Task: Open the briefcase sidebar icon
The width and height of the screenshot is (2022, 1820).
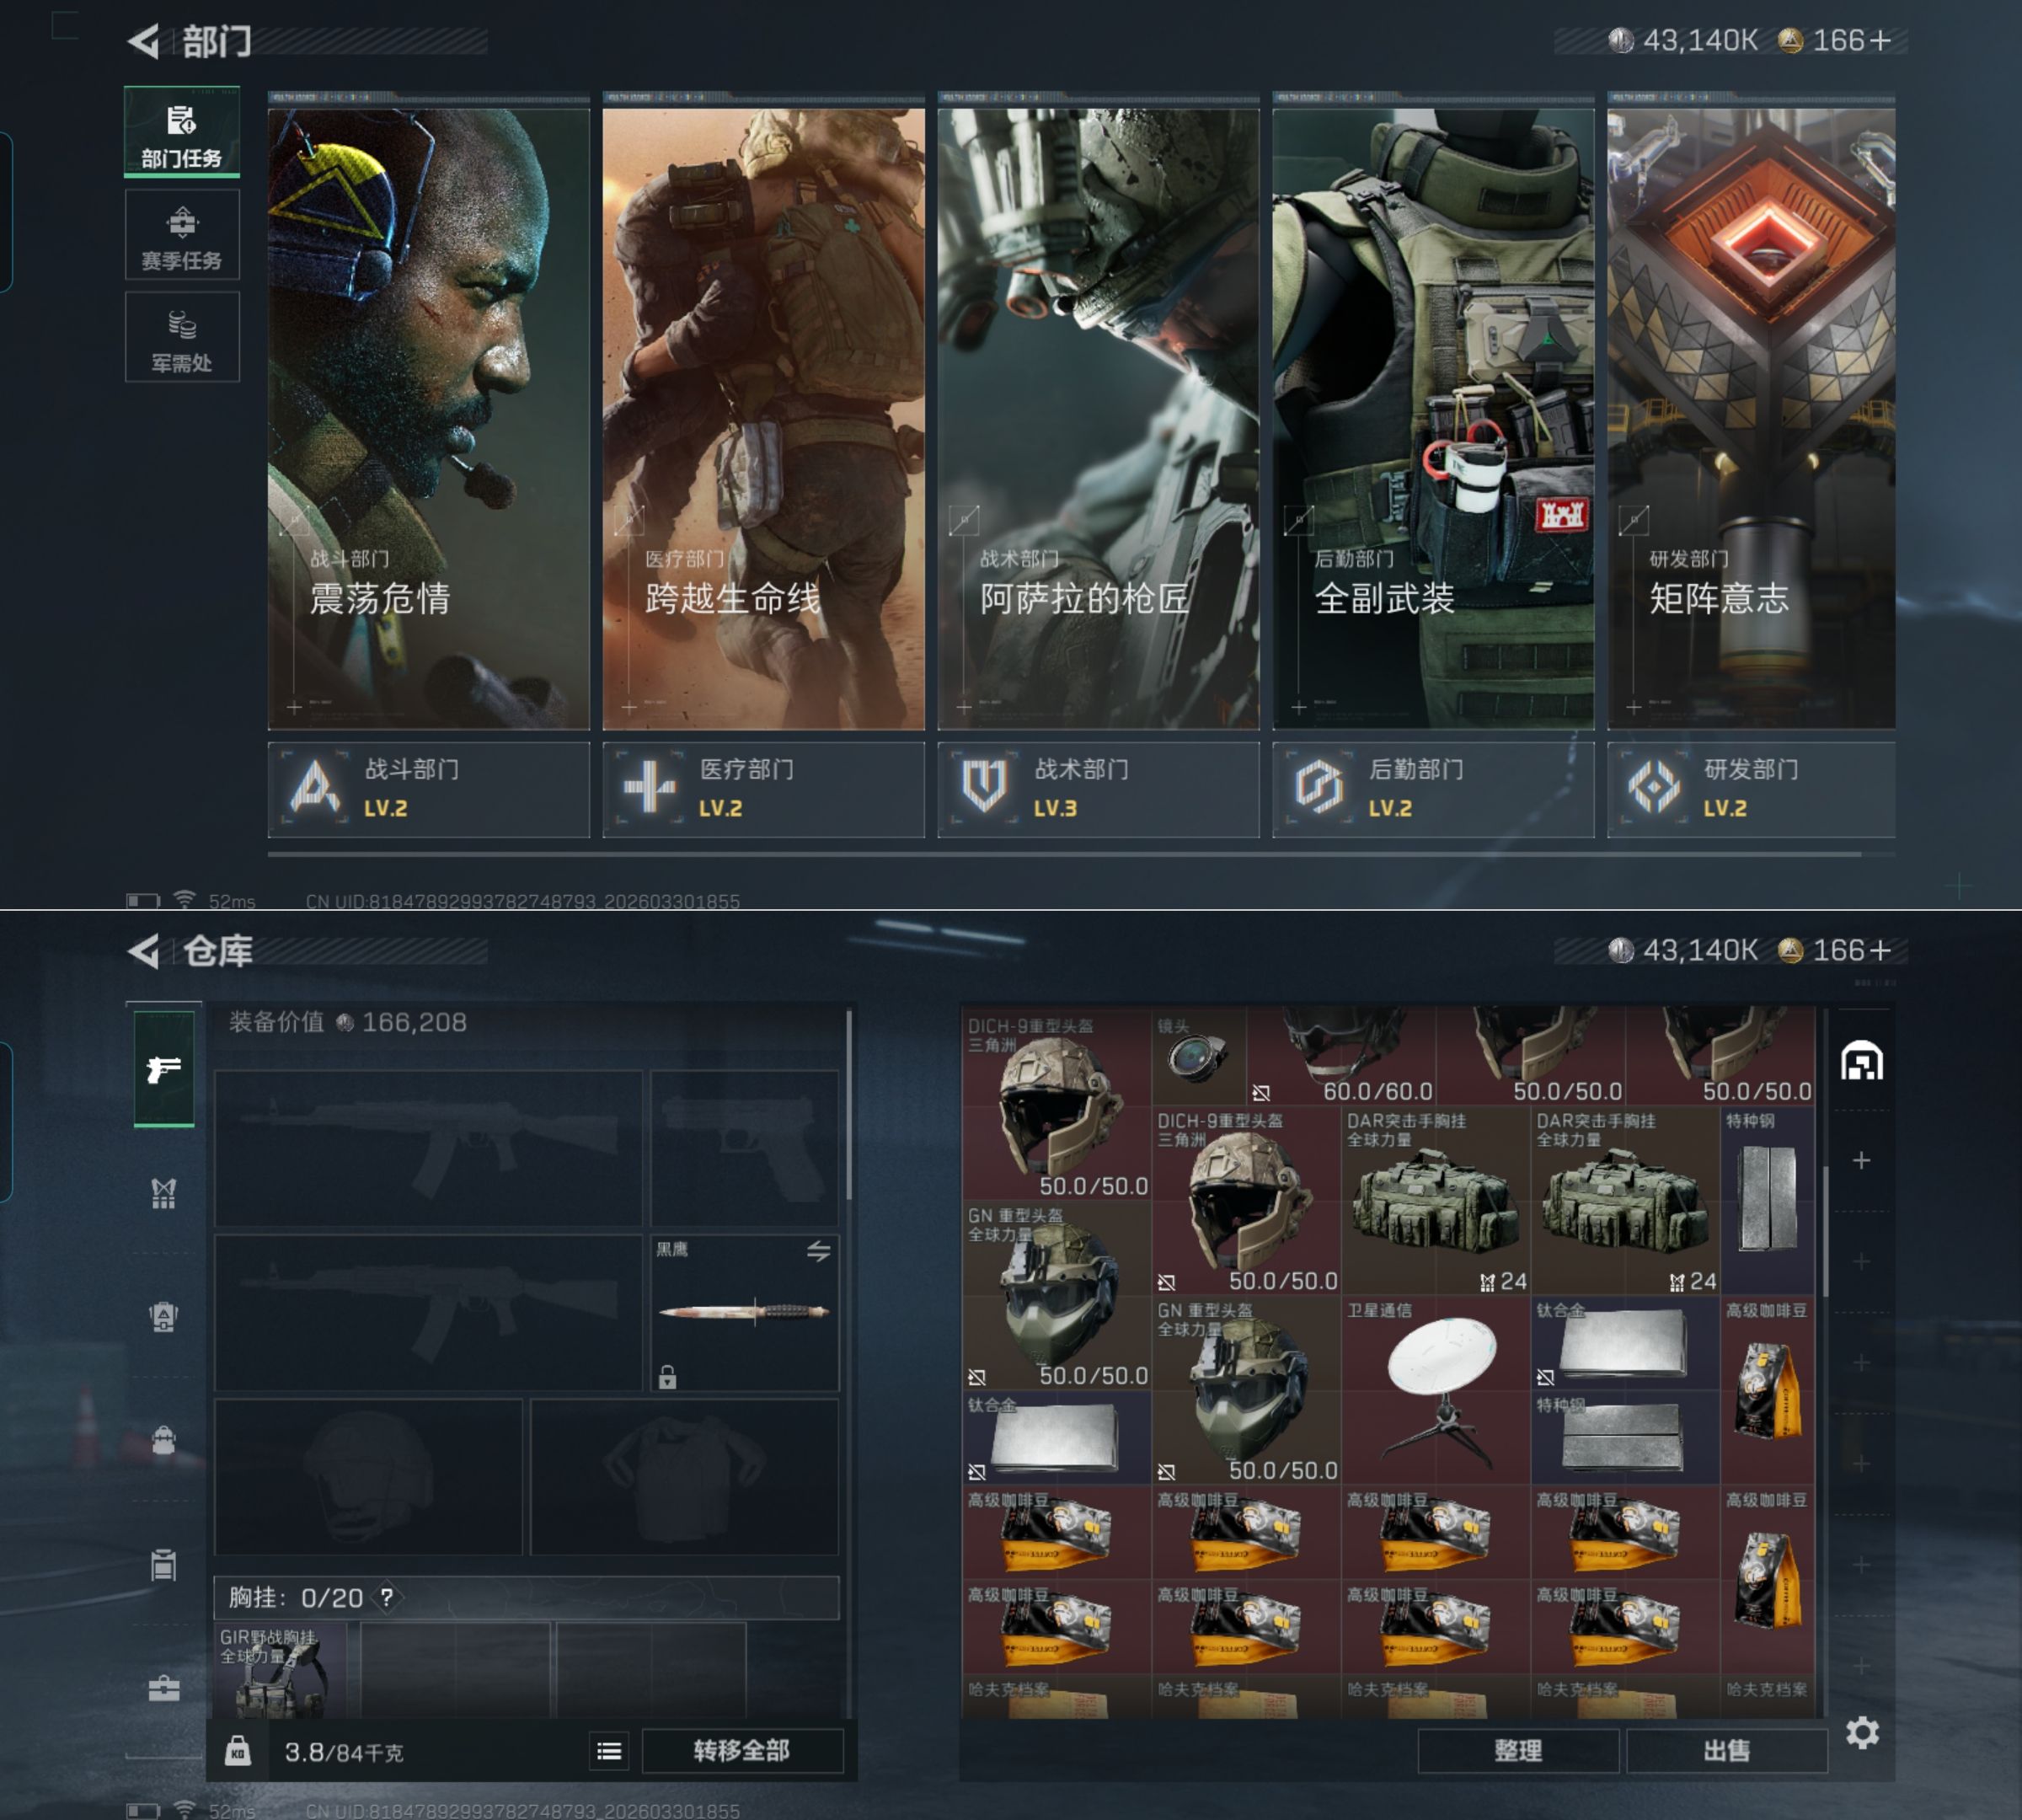Action: coord(164,1689)
